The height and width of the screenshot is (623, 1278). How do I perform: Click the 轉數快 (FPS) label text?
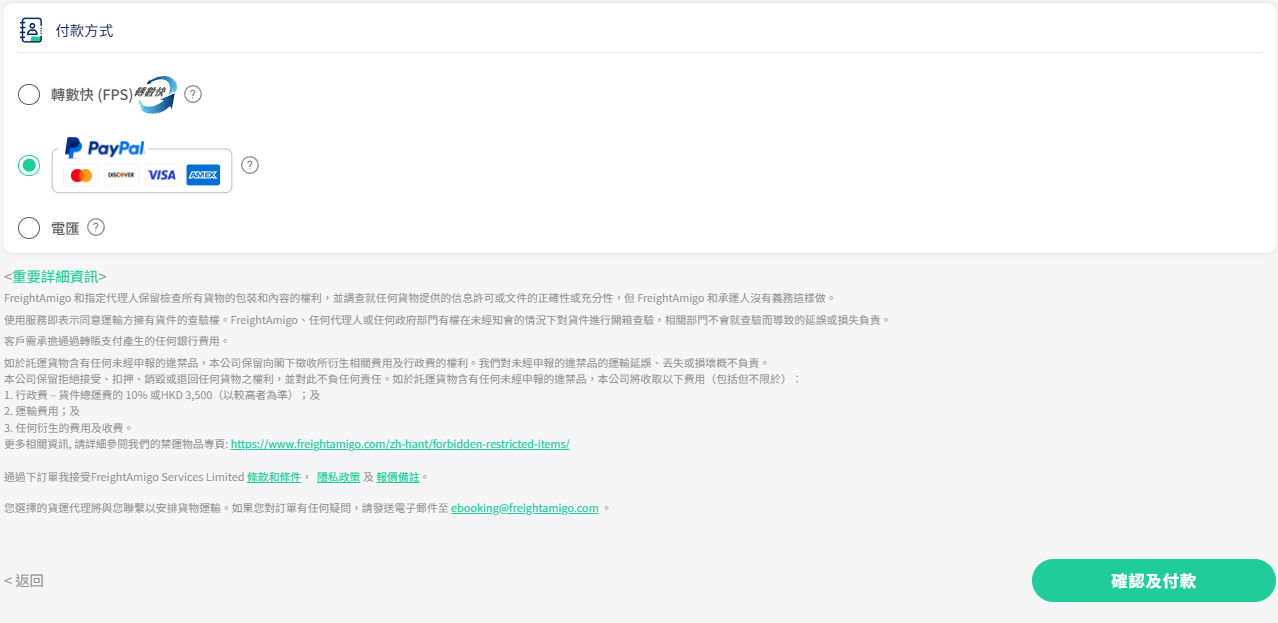[x=91, y=95]
